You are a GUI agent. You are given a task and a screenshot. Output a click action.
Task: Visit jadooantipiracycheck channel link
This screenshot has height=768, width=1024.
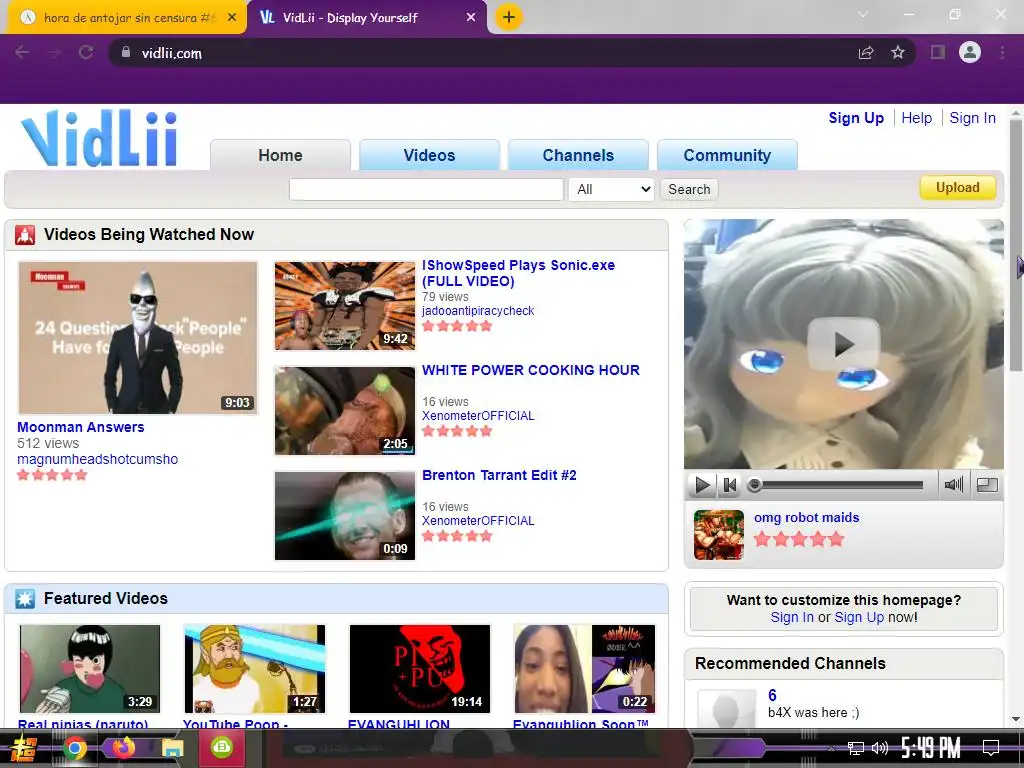[x=477, y=311]
